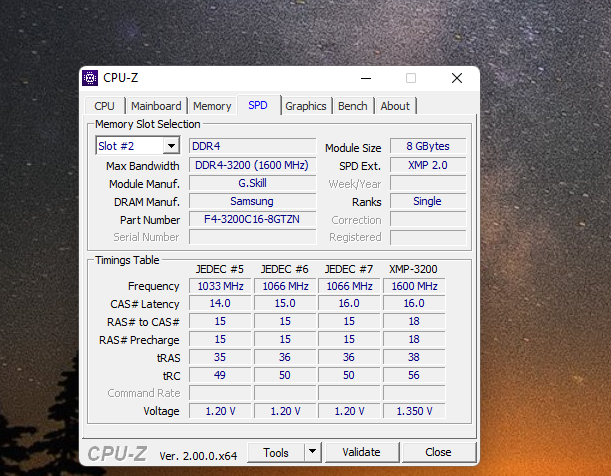Select the Max Bandwidth DDR4-3200 value
The height and width of the screenshot is (476, 611).
(x=253, y=165)
